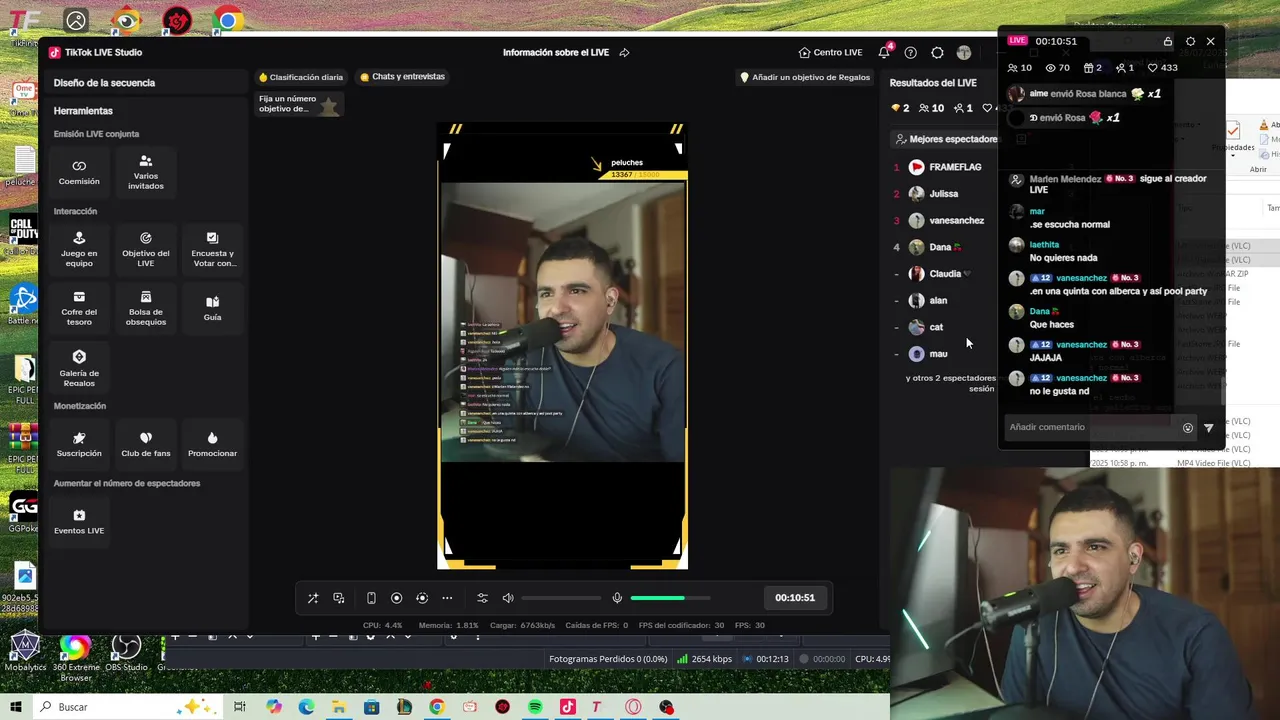This screenshot has height=720, width=1280.
Task: Click the replay clip capture icon
Action: point(422,598)
